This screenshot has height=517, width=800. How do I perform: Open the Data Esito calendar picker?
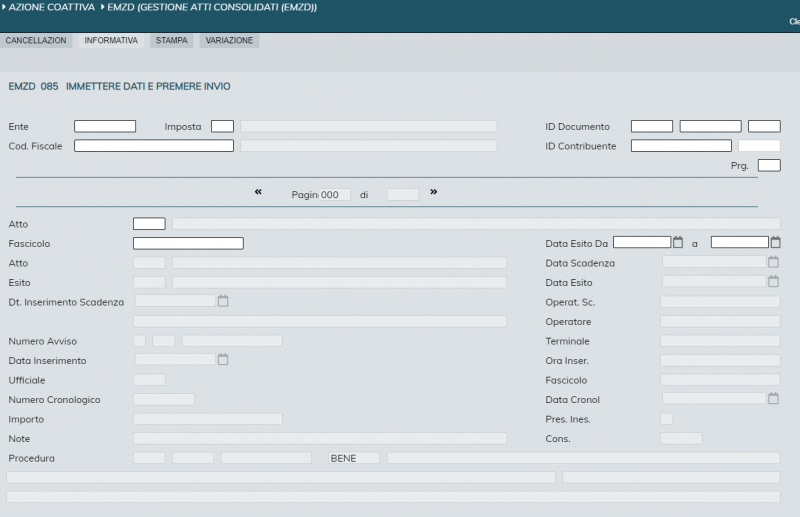click(773, 282)
